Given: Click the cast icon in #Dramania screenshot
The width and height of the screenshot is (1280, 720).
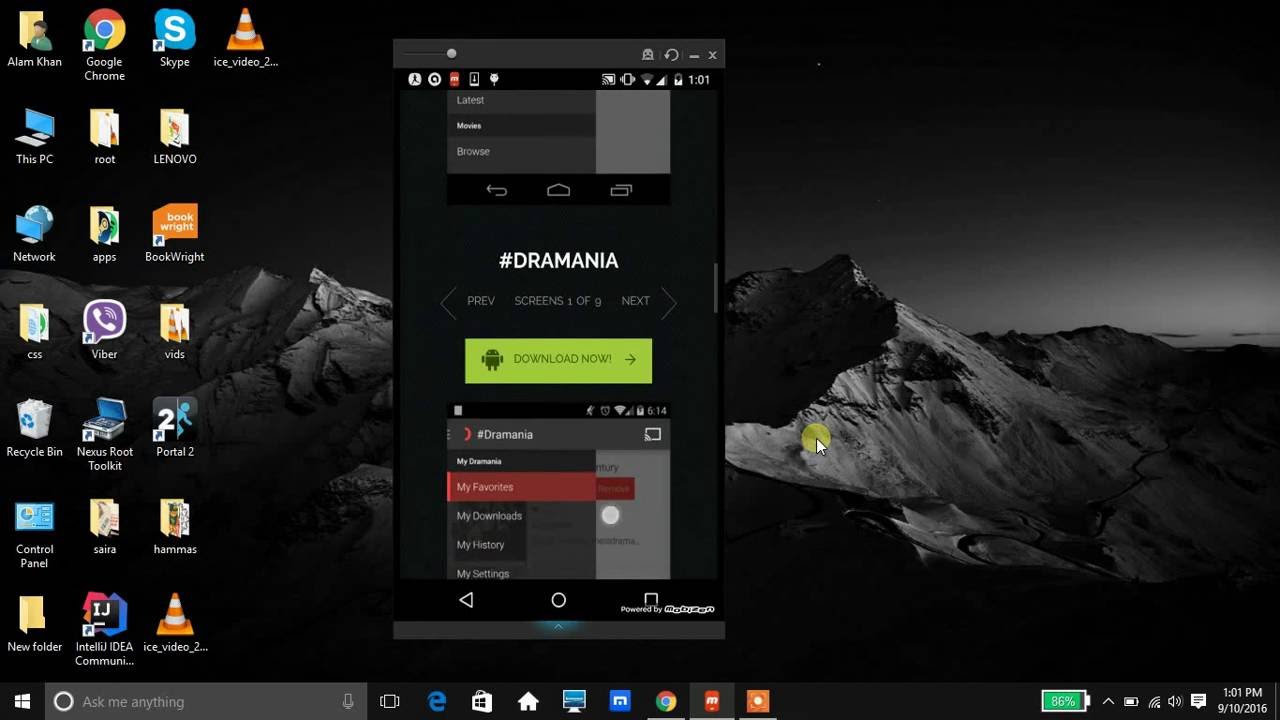Looking at the screenshot, I should click(x=652, y=434).
